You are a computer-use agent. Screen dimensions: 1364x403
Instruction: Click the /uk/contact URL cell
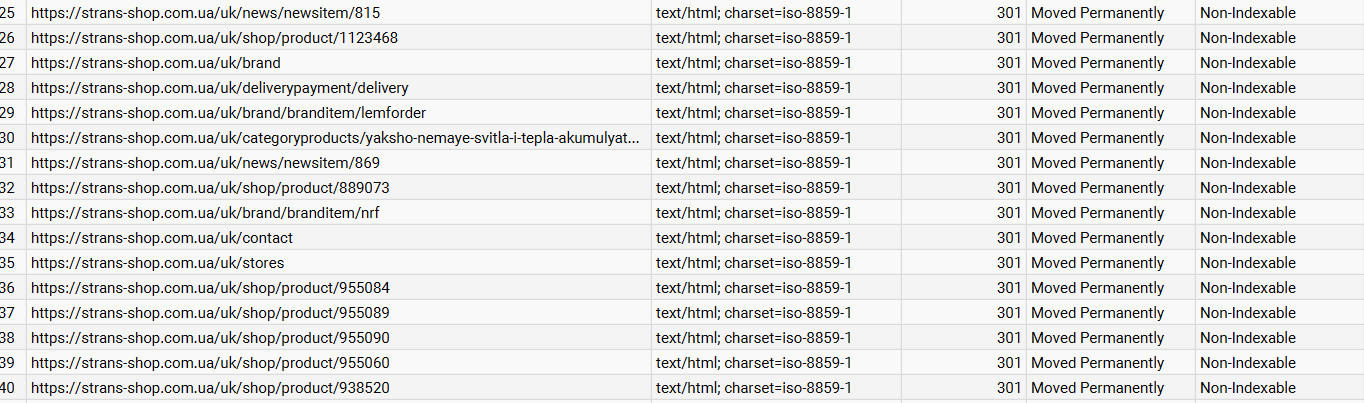tap(162, 238)
